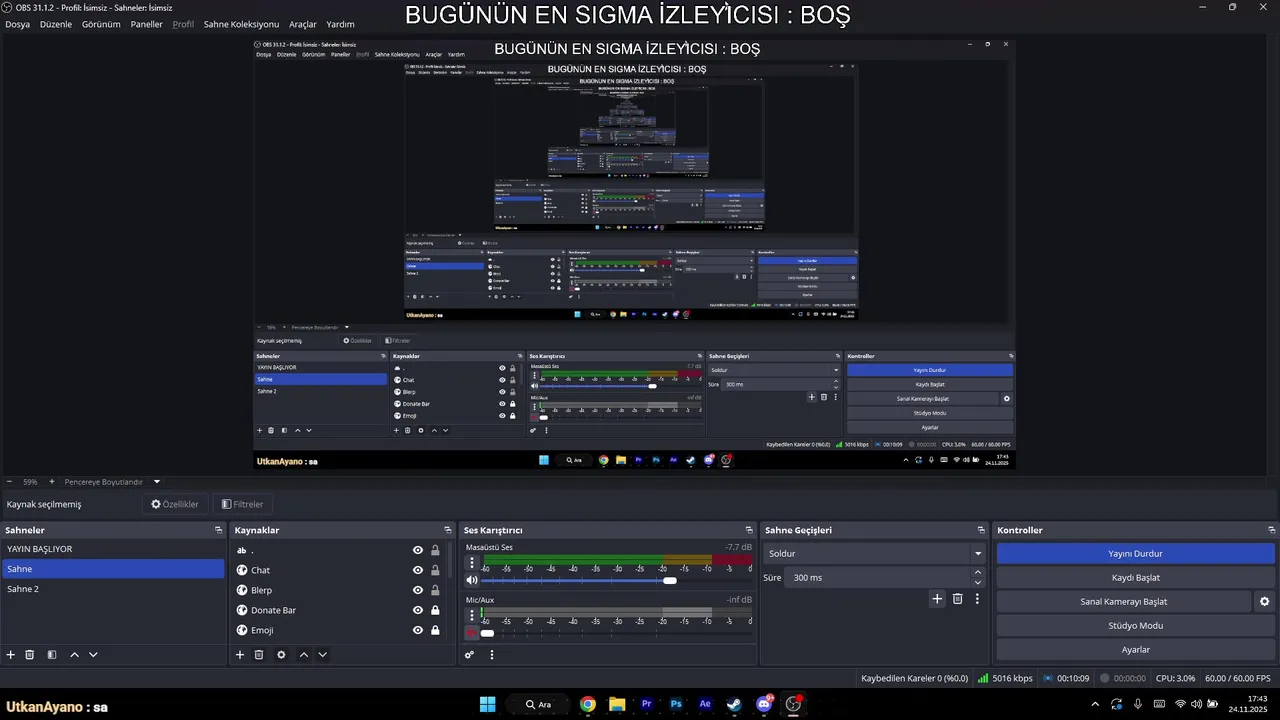Open Photoshop from the taskbar
Screen dimensions: 1280x720
pos(676,704)
